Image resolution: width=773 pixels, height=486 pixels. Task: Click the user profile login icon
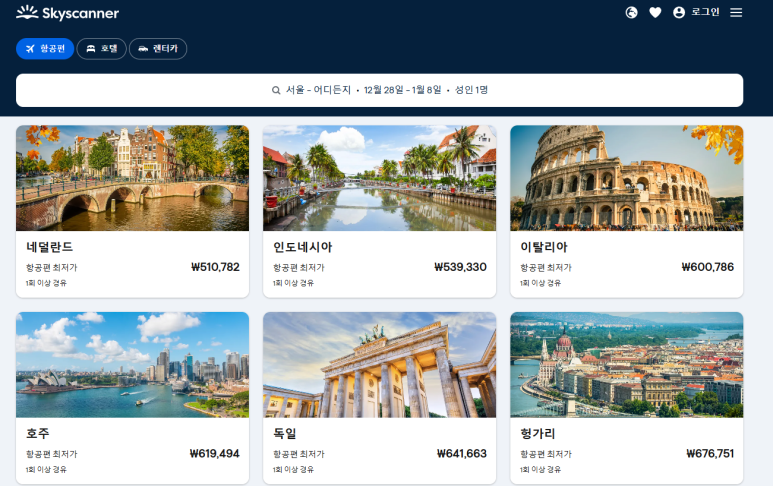click(679, 12)
